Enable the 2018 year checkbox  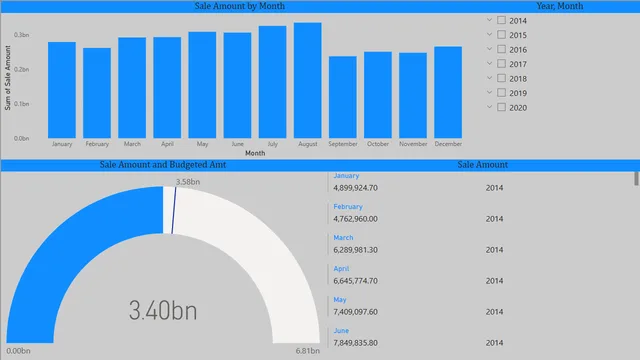[502, 78]
